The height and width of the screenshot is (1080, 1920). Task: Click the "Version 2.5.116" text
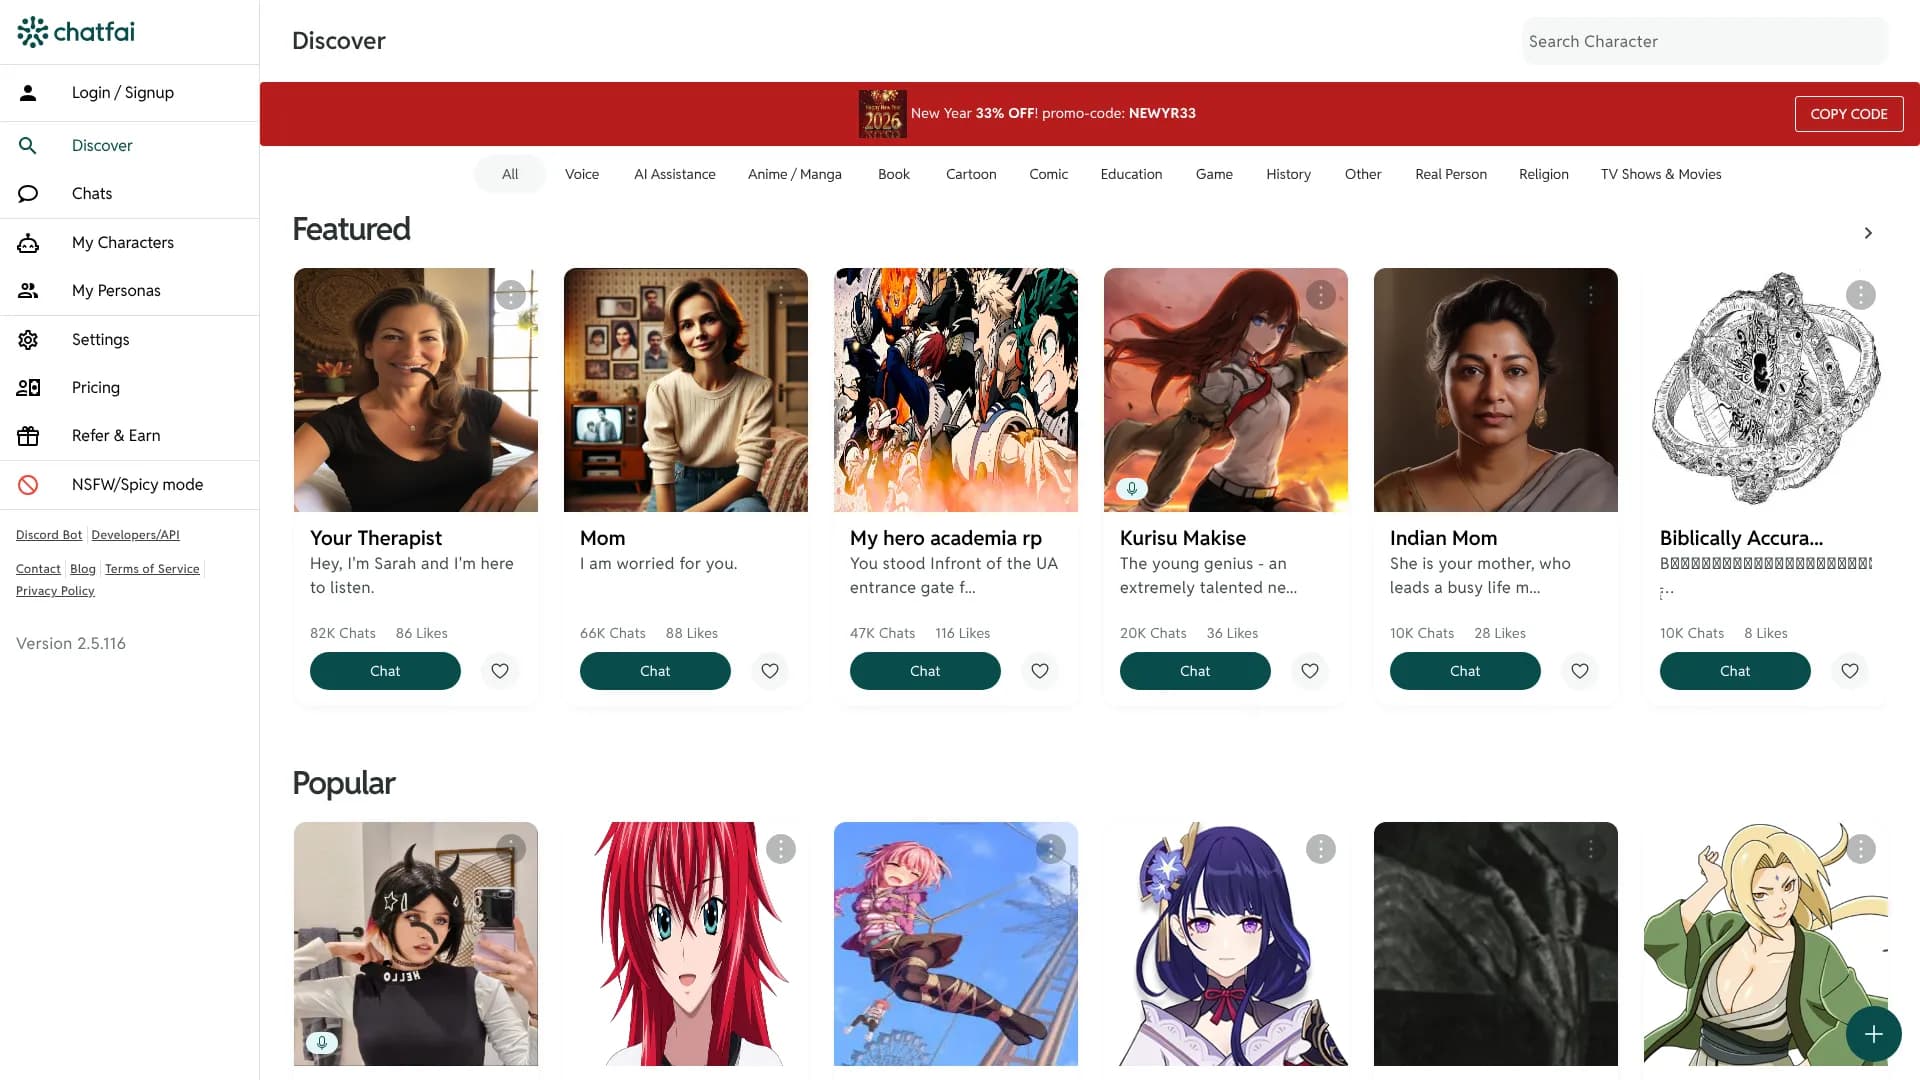71,644
